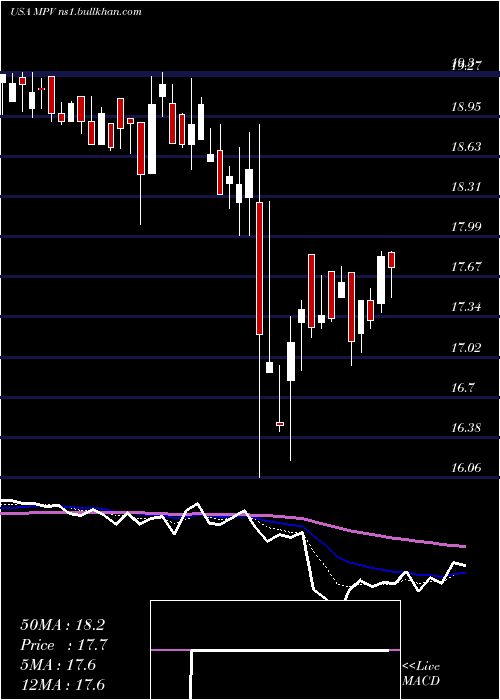Click the '<<Live MACD' label
Viewport: 500px width, 700px height.
(x=421, y=673)
